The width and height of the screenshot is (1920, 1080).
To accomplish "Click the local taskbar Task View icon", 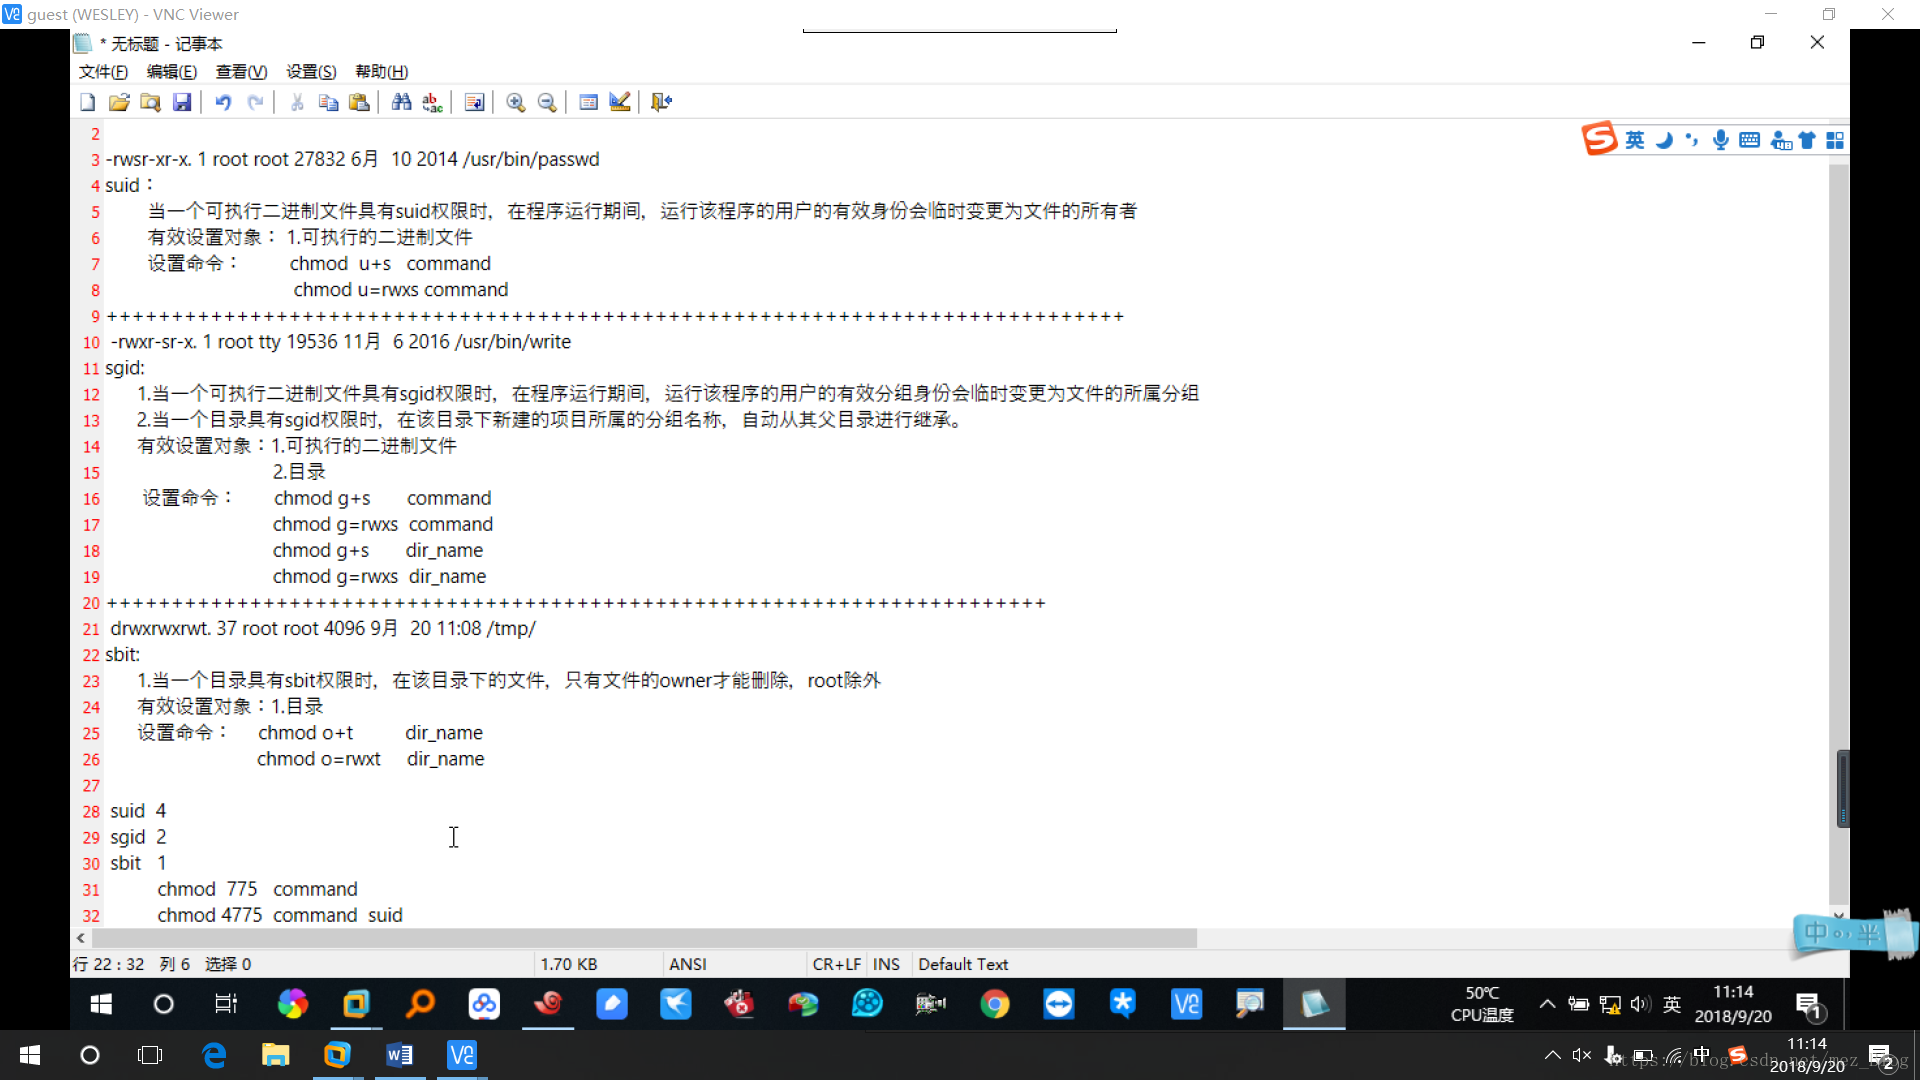I will pyautogui.click(x=150, y=1055).
